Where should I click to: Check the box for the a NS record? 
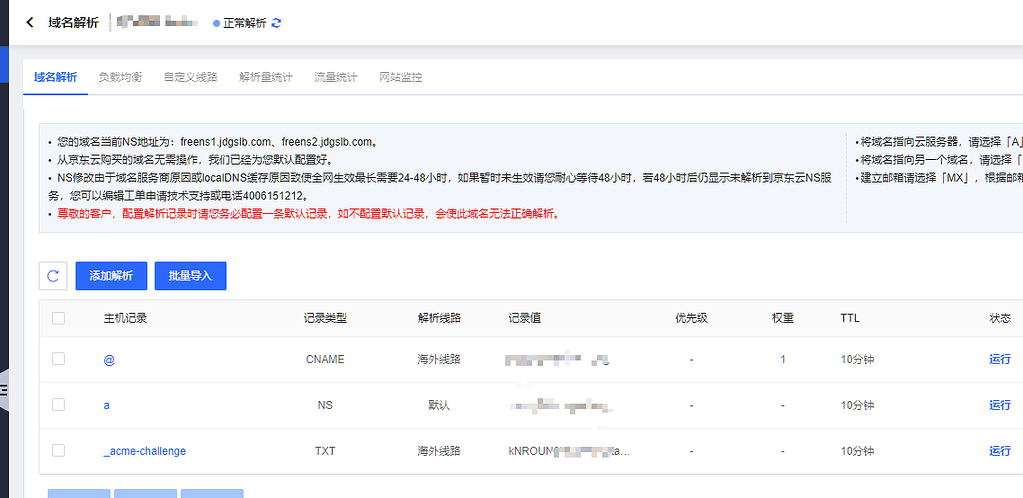(x=59, y=405)
